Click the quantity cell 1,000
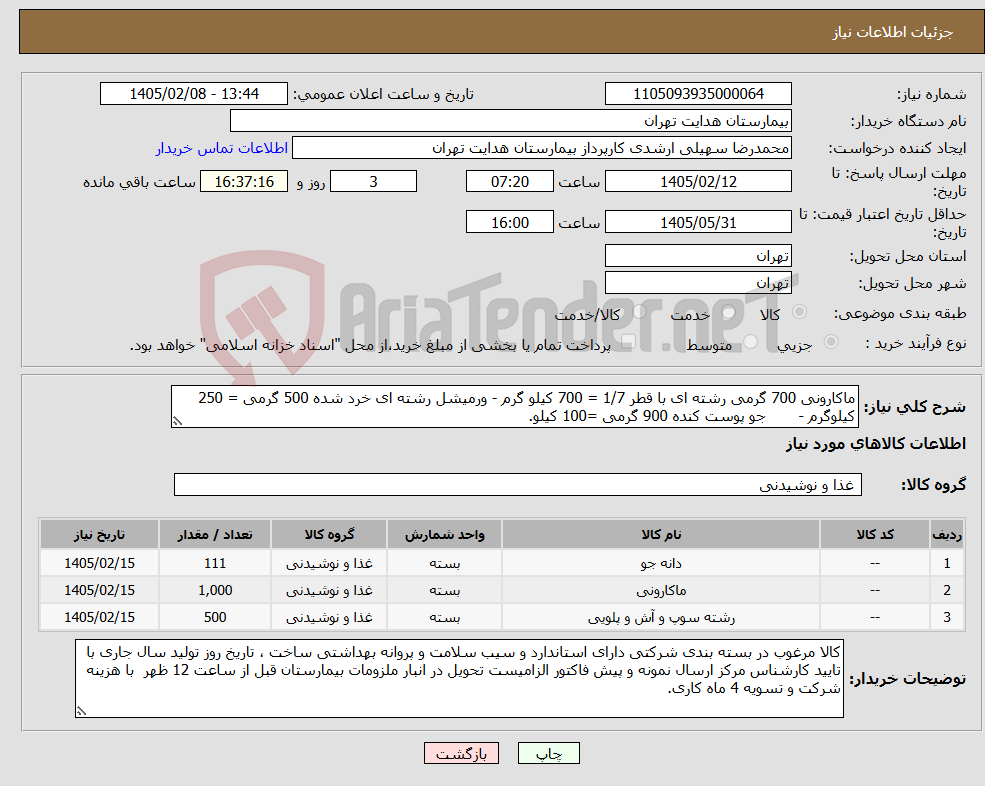Image resolution: width=985 pixels, height=786 pixels. pos(215,590)
